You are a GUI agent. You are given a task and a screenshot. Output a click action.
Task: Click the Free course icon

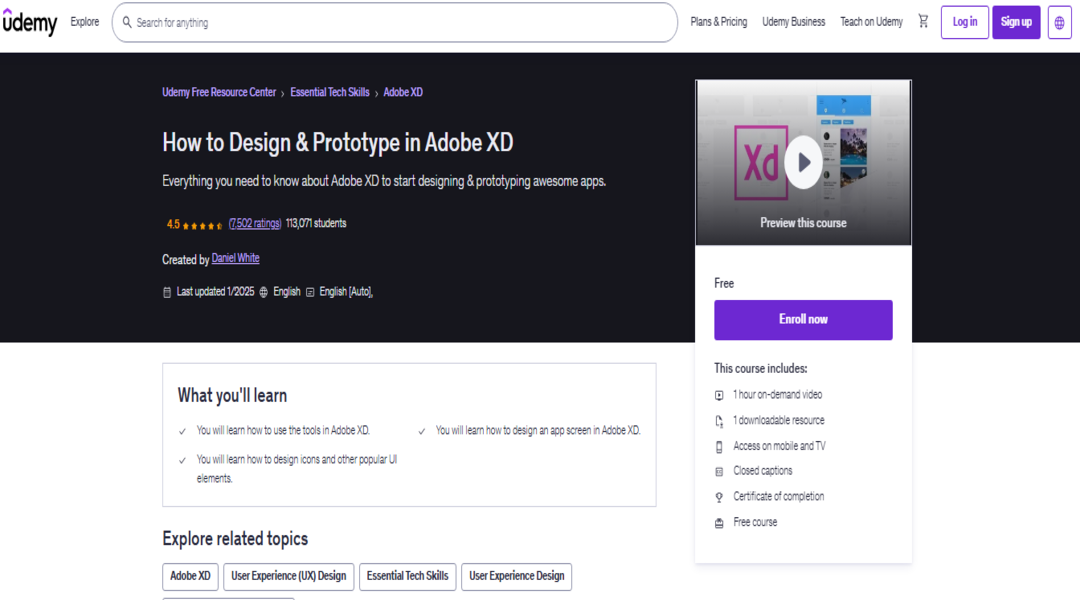[x=719, y=523]
